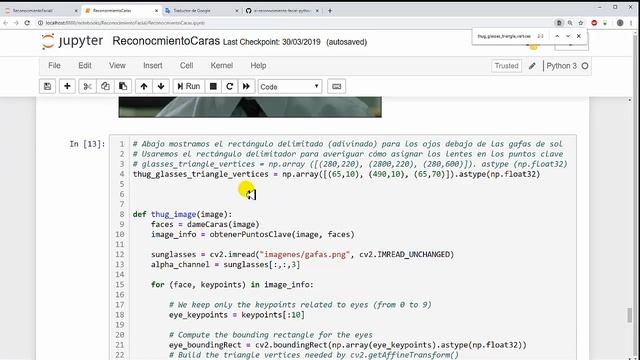
Task: Switch to ReconocimientoFacial browser tab
Action: (x=40, y=11)
